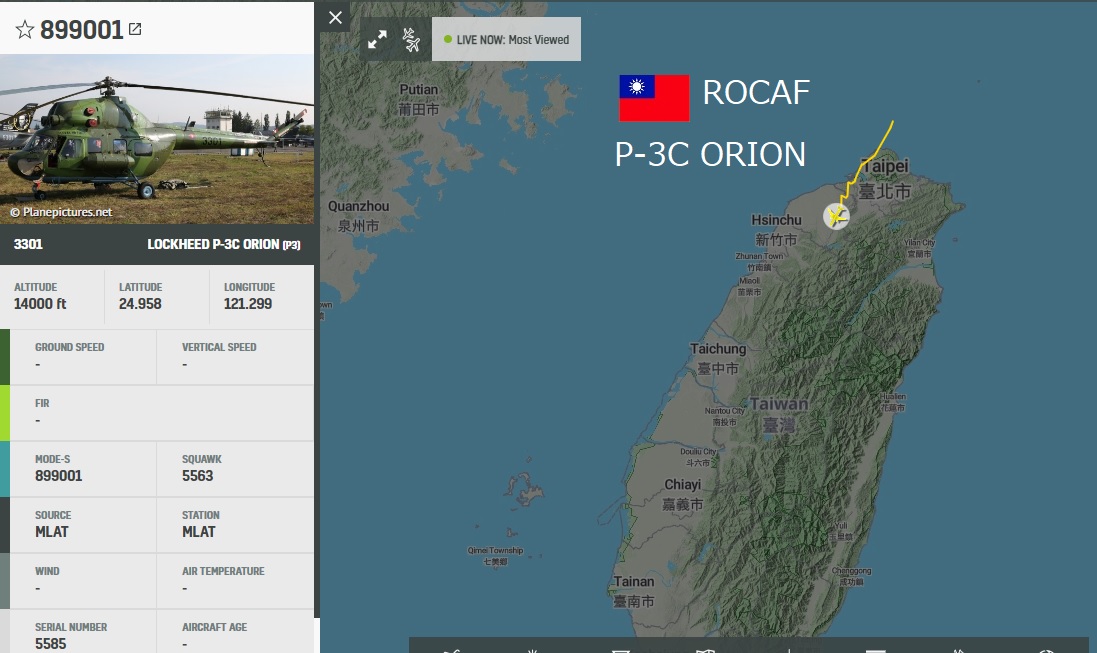Viewport: 1097px width, 653px height.
Task: Click the Taipei label on map
Action: pyautogui.click(x=885, y=167)
